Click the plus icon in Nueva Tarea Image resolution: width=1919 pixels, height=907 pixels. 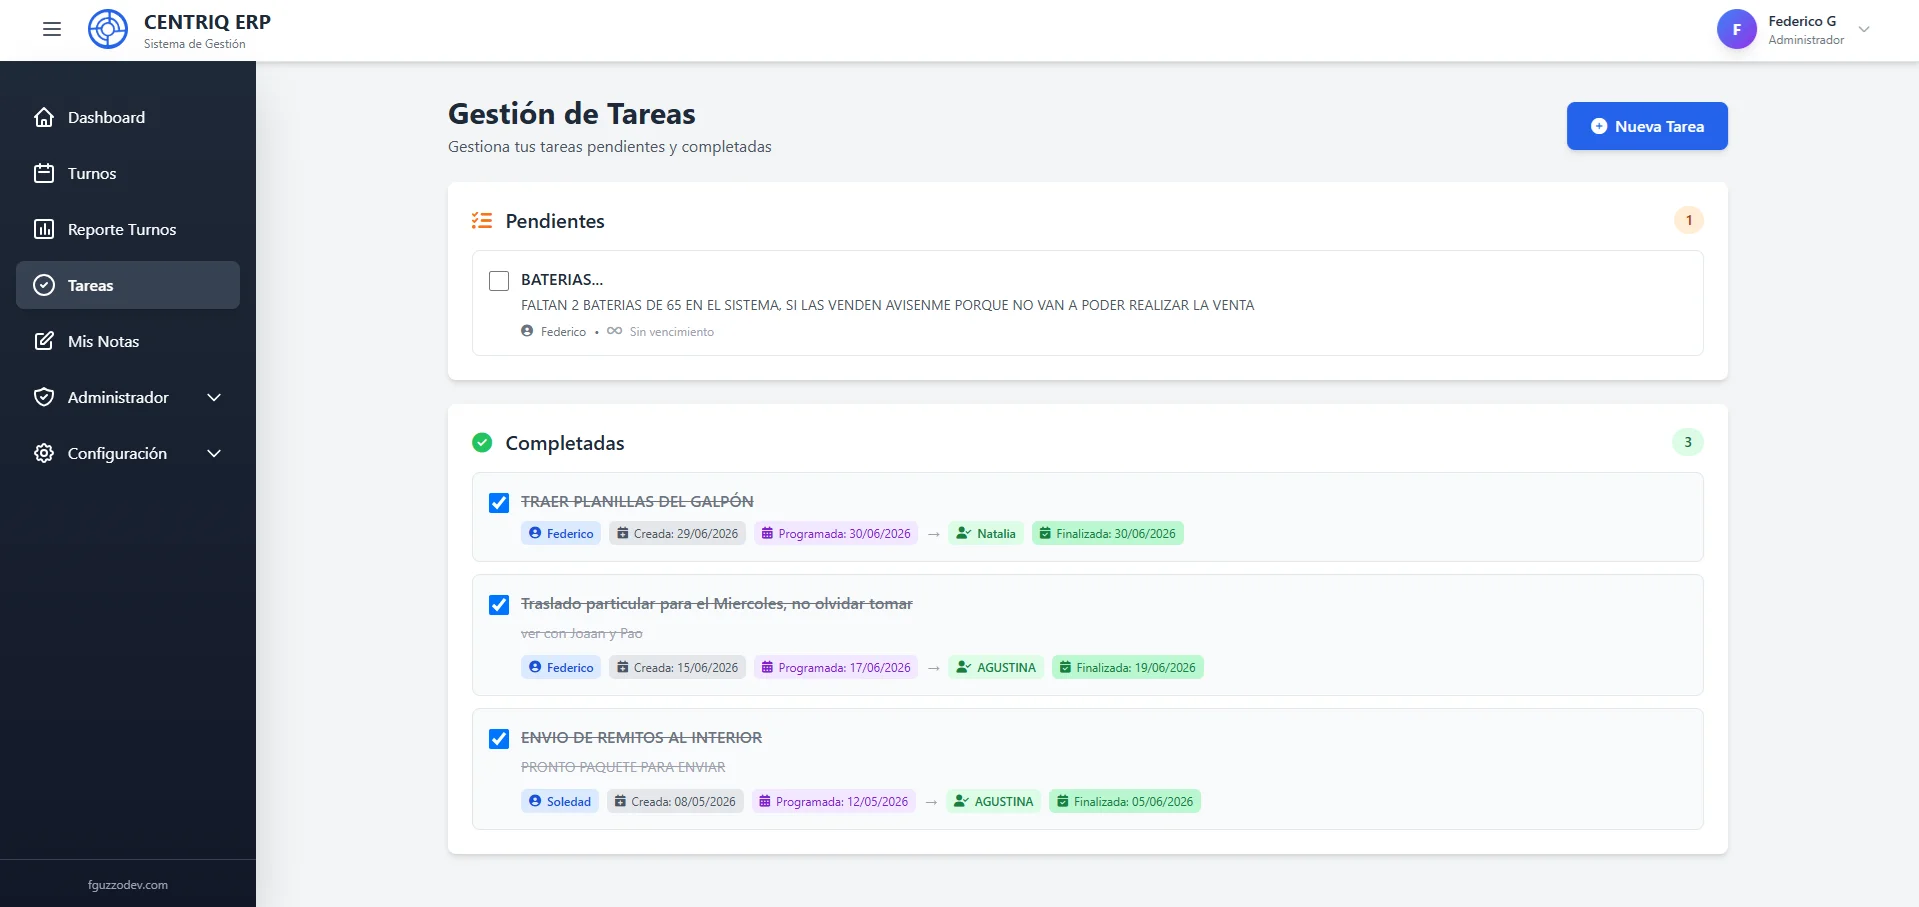tap(1599, 126)
